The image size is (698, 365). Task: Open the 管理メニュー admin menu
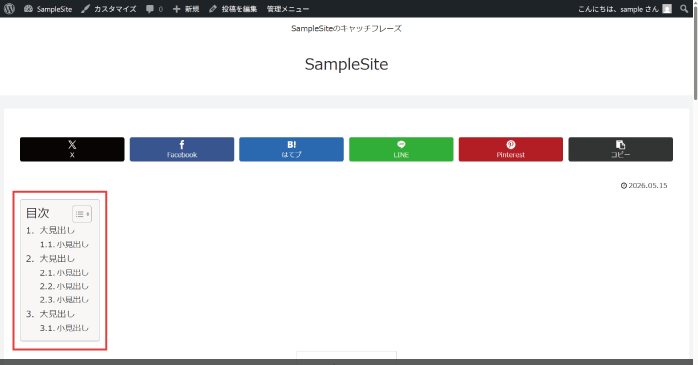(288, 9)
